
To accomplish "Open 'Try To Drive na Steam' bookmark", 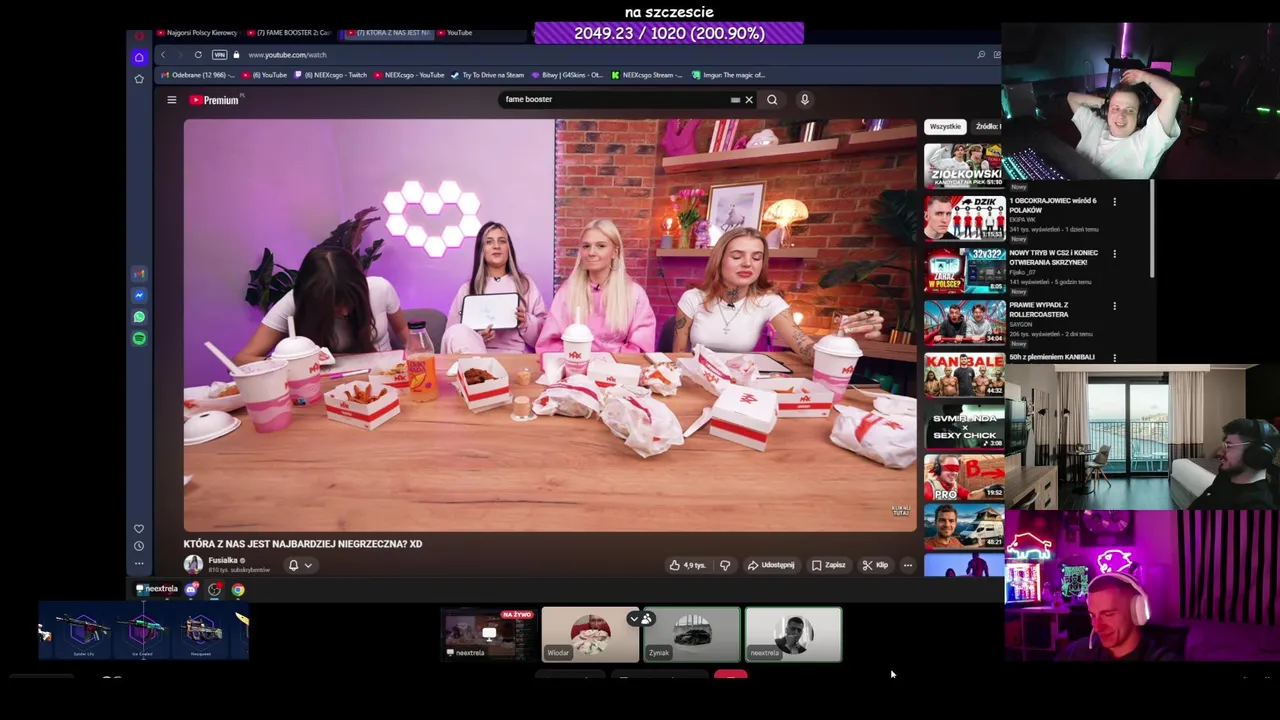I will click(488, 75).
